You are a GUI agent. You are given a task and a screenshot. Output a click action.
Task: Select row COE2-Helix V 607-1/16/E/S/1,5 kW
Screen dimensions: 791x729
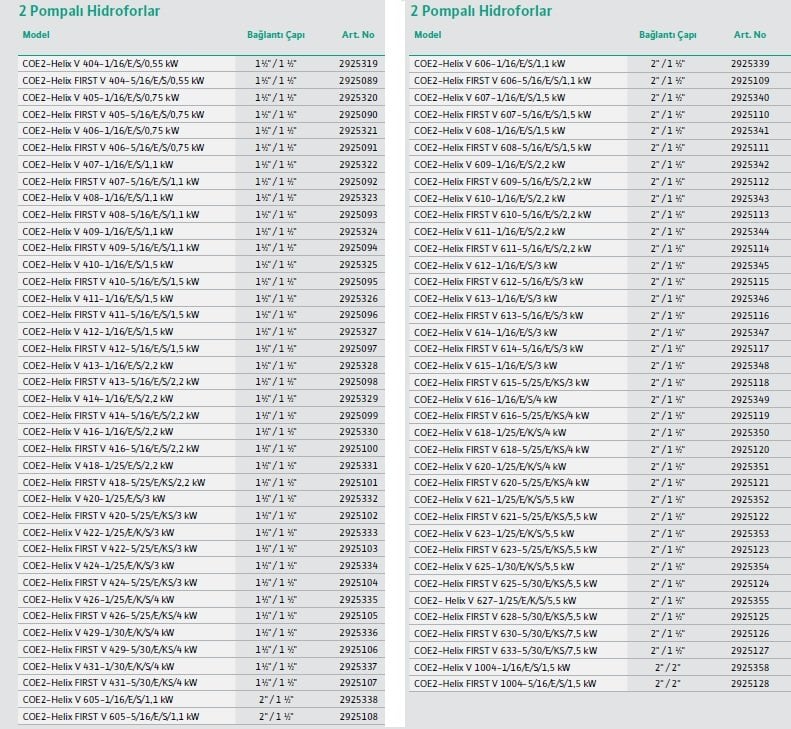(x=600, y=97)
